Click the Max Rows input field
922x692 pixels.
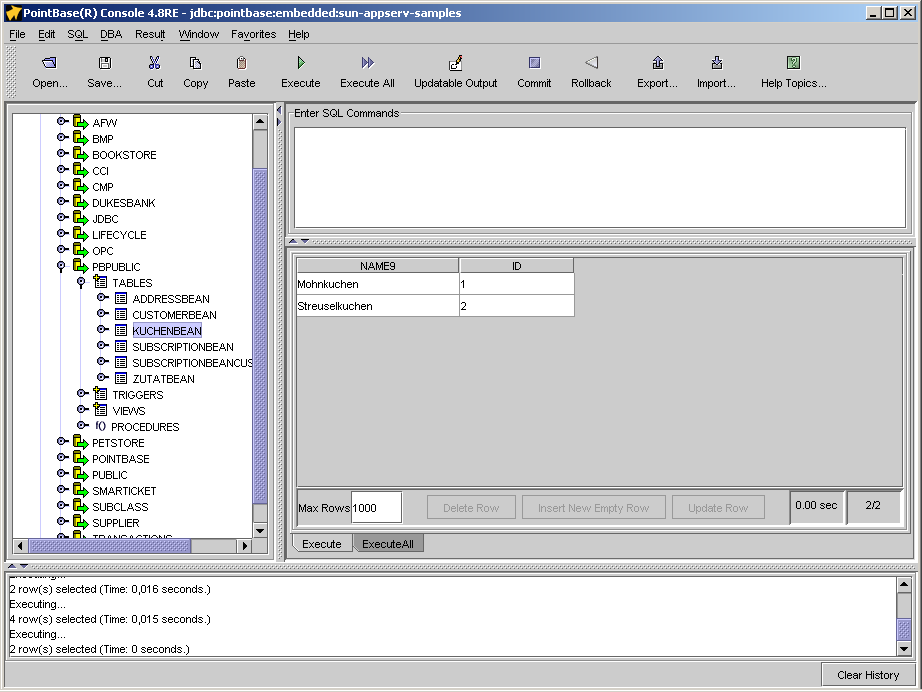point(376,507)
